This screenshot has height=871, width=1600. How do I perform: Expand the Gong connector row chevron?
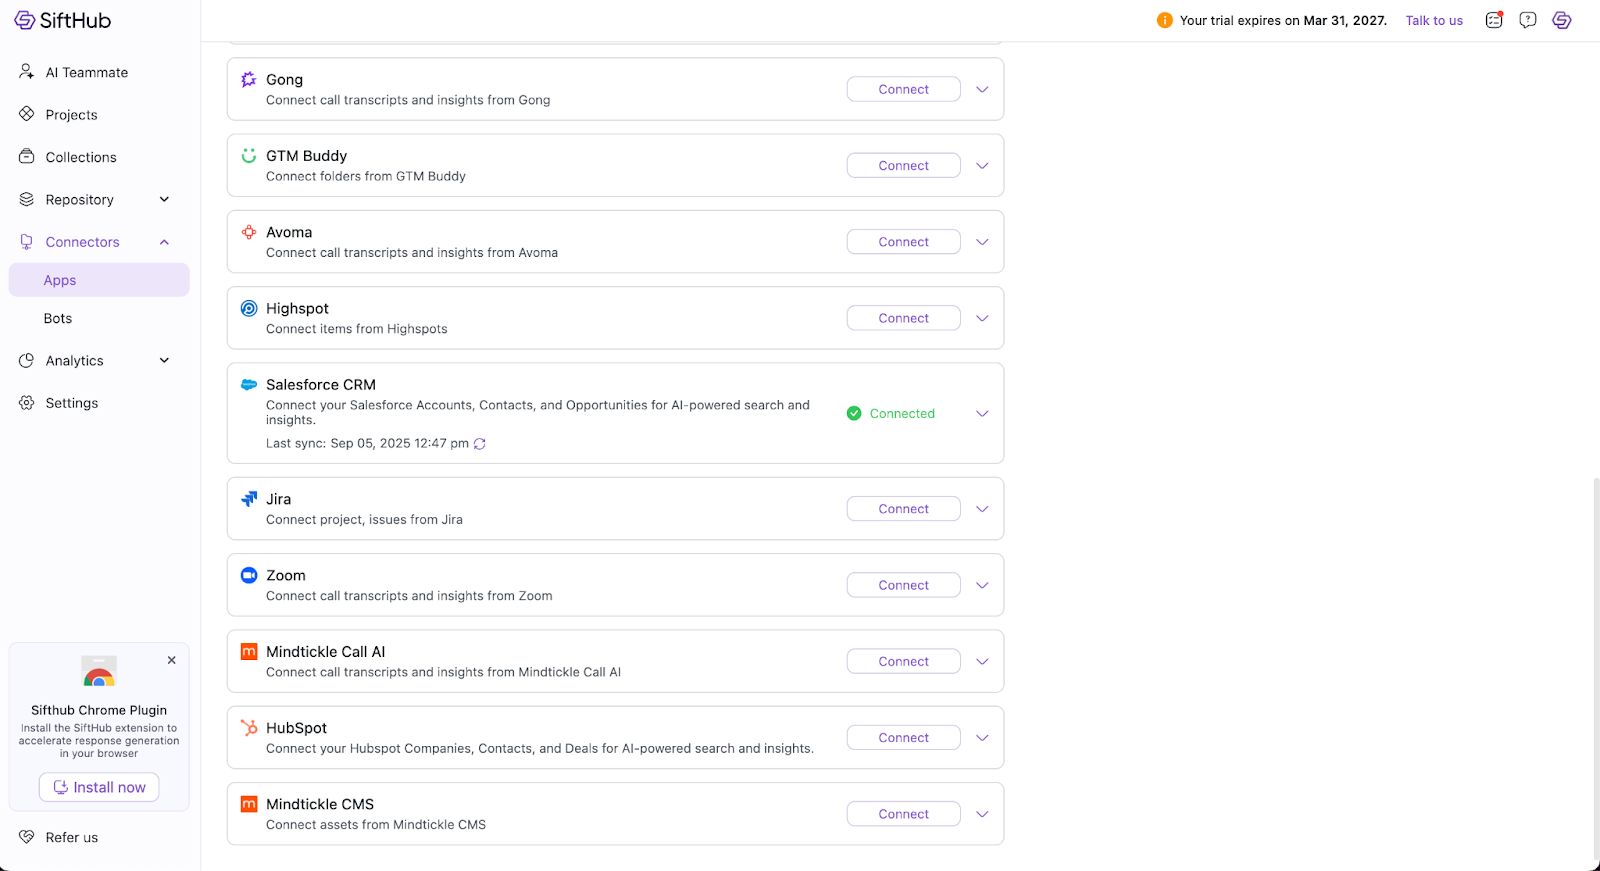click(x=982, y=90)
